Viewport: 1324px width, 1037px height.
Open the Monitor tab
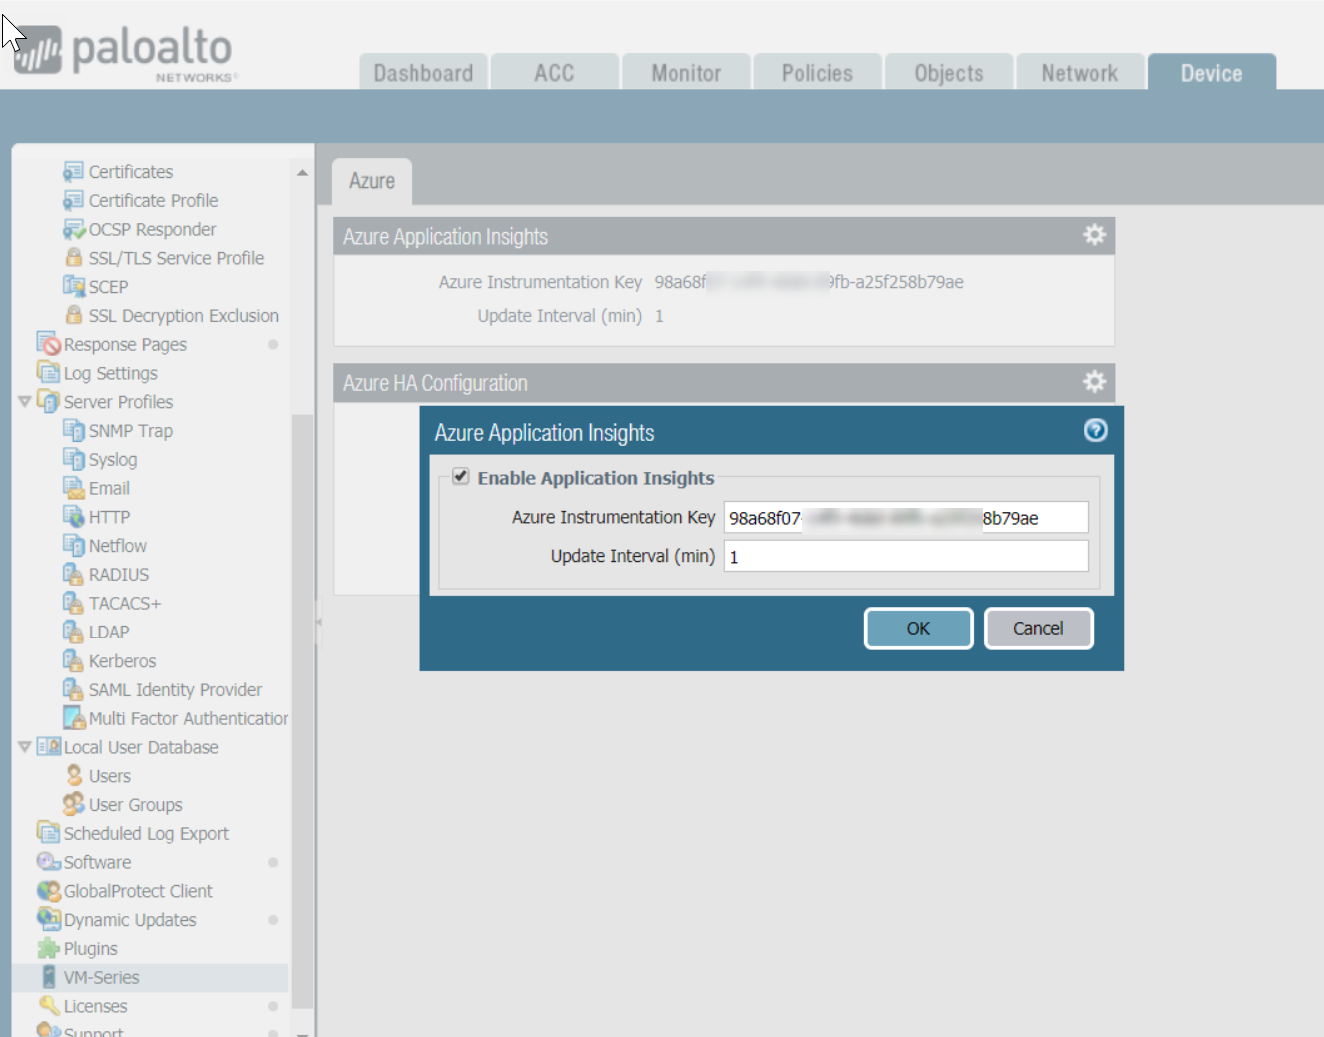(x=686, y=73)
